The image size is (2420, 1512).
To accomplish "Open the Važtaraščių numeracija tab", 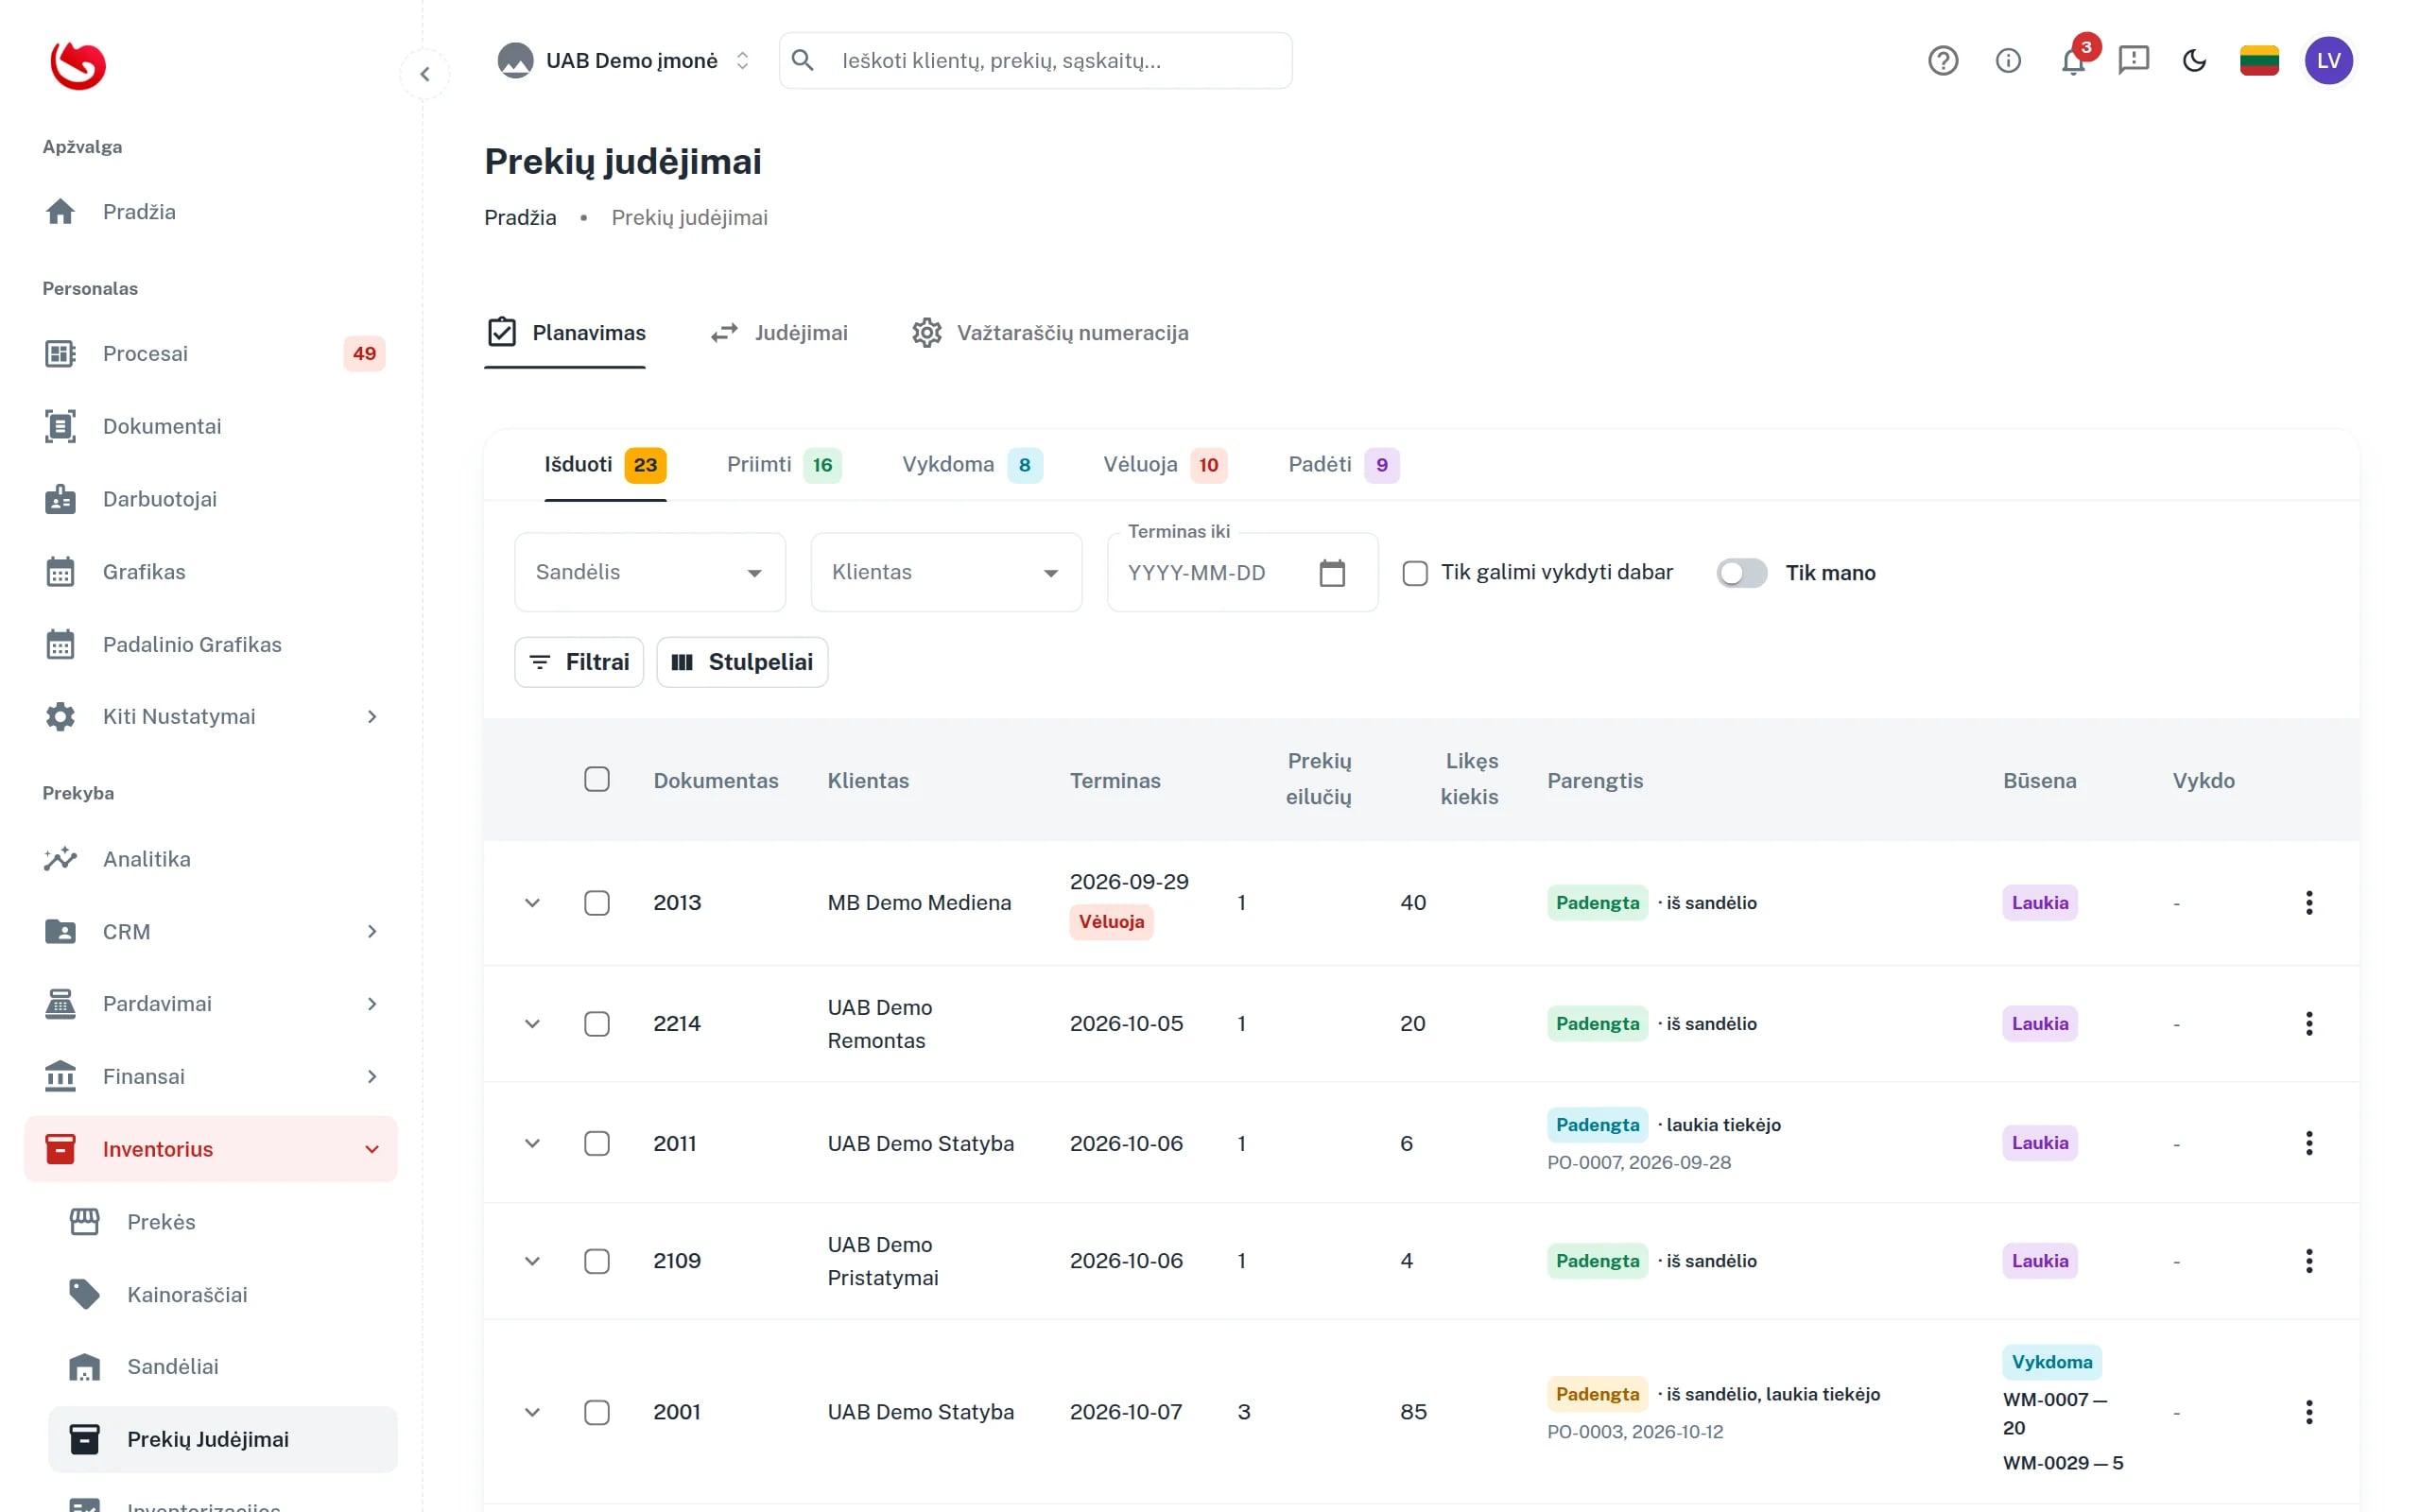I will pyautogui.click(x=1050, y=333).
